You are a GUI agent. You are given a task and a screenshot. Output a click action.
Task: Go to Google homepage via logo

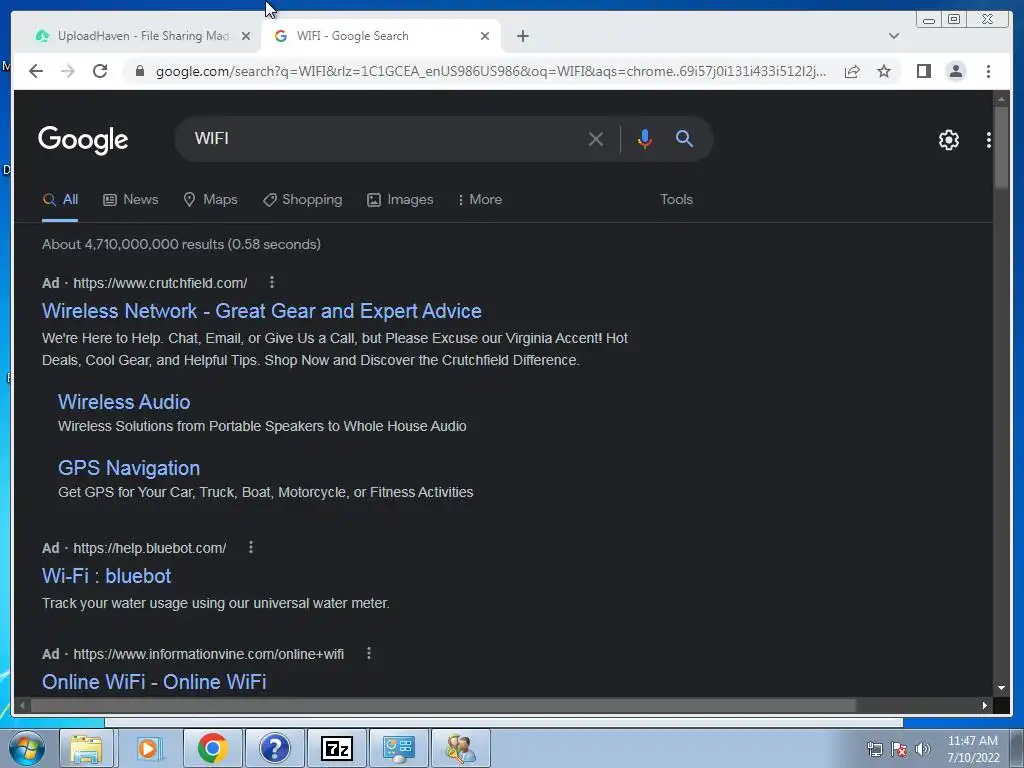(83, 140)
